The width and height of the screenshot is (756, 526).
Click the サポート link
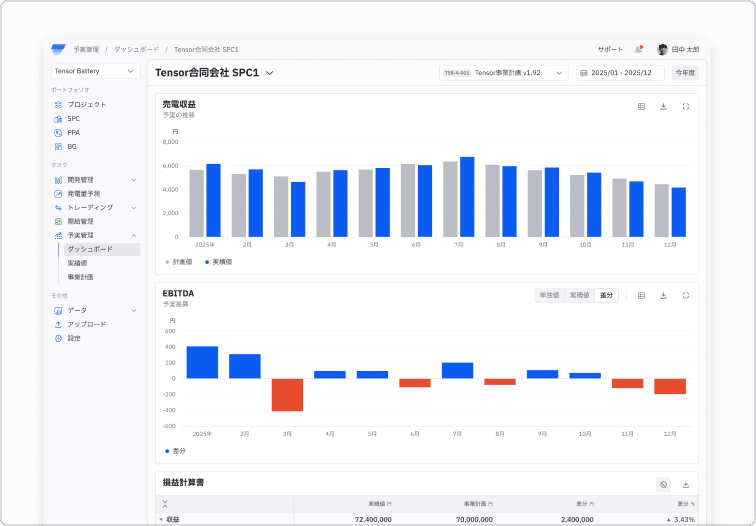(x=610, y=49)
